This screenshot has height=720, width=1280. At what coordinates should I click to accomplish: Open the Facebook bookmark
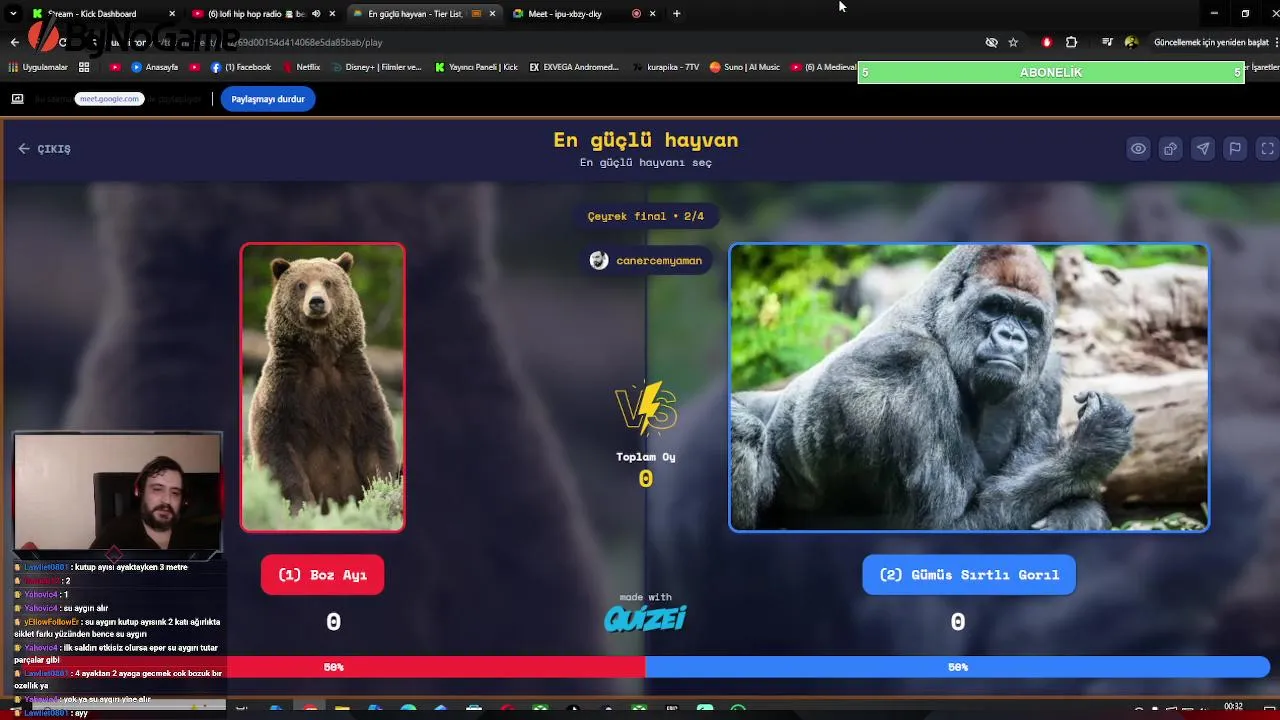[x=241, y=67]
